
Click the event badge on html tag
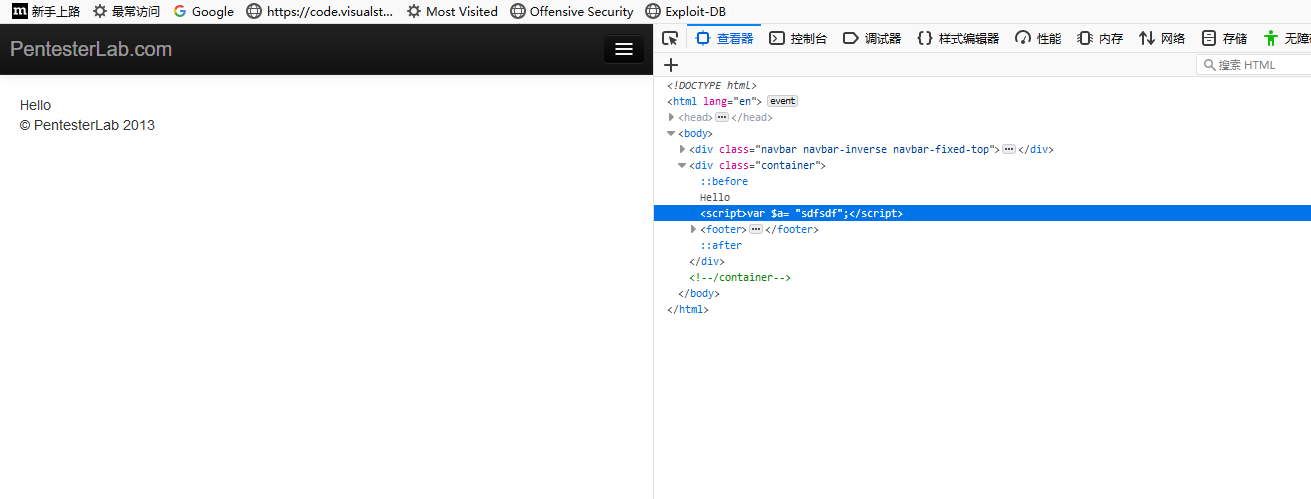(x=782, y=101)
